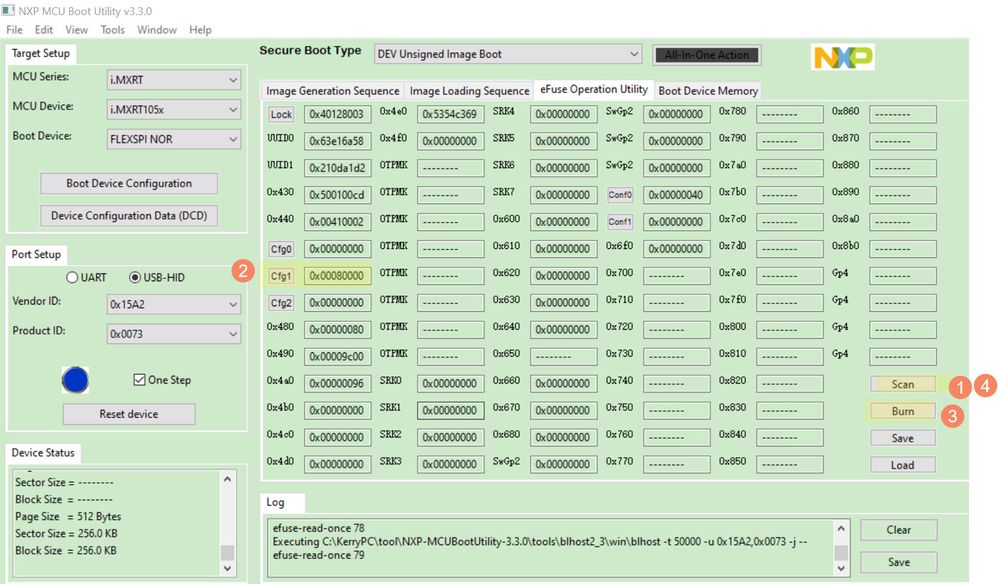Click the Log panel scroll down arrow
Screen dimensions: 999x584
pos(841,568)
